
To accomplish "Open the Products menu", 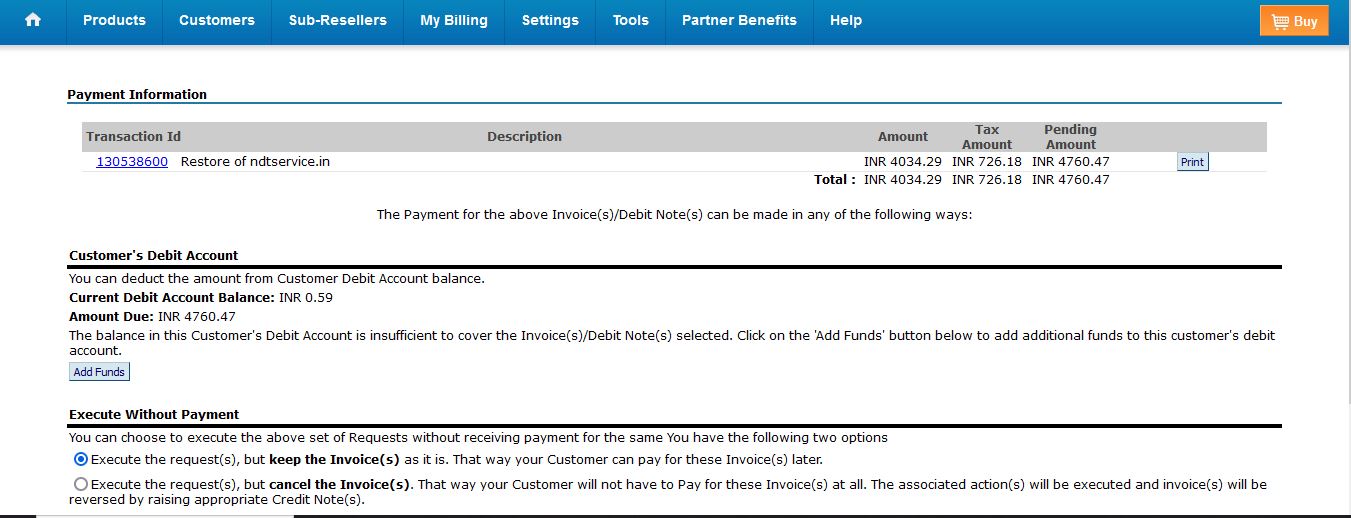I will click(x=114, y=20).
